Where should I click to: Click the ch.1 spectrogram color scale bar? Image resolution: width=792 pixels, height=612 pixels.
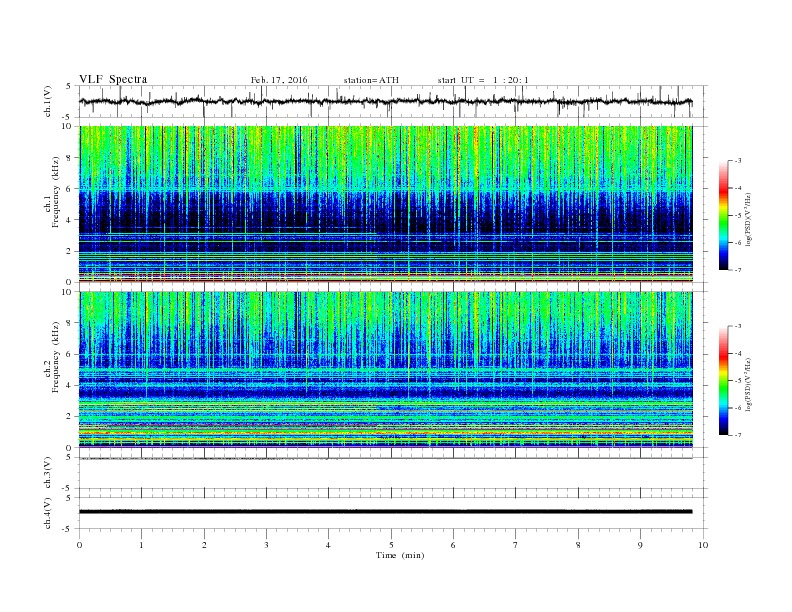[724, 215]
